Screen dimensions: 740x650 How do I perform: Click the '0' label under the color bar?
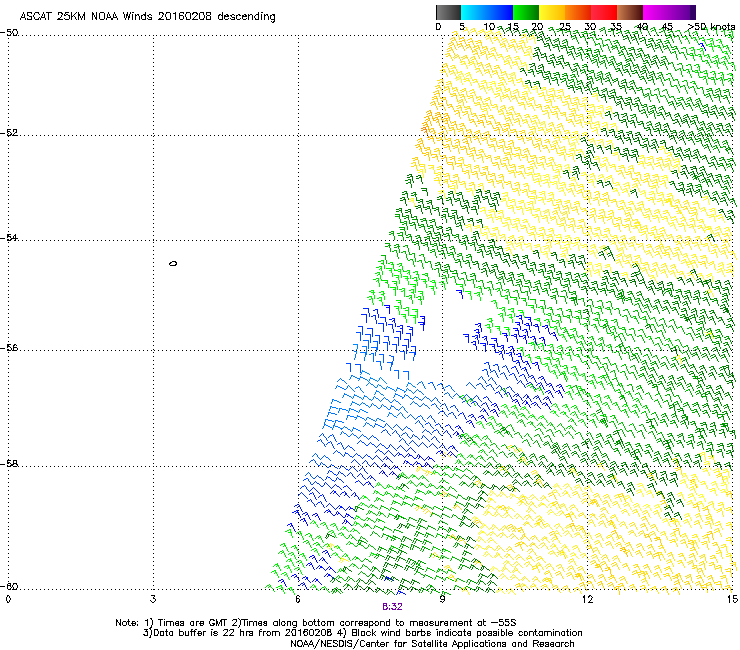coord(438,27)
